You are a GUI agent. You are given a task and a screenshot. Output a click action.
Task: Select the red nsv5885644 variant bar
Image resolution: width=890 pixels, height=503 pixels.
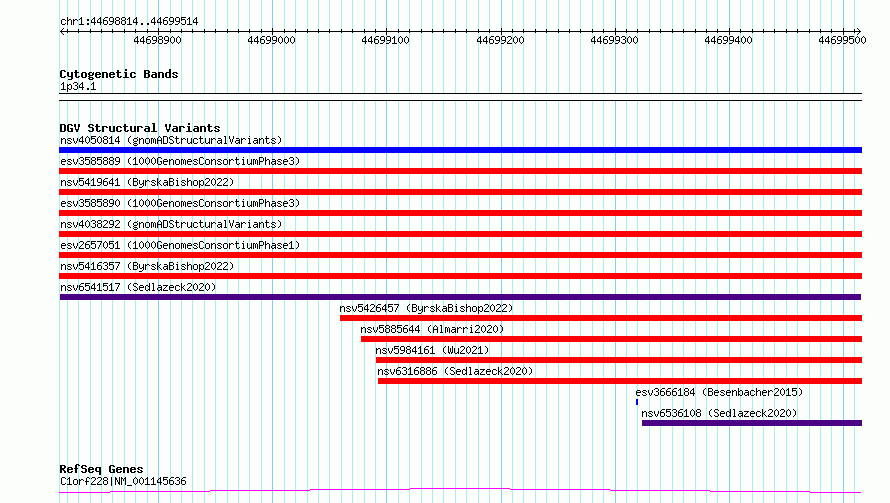611,339
